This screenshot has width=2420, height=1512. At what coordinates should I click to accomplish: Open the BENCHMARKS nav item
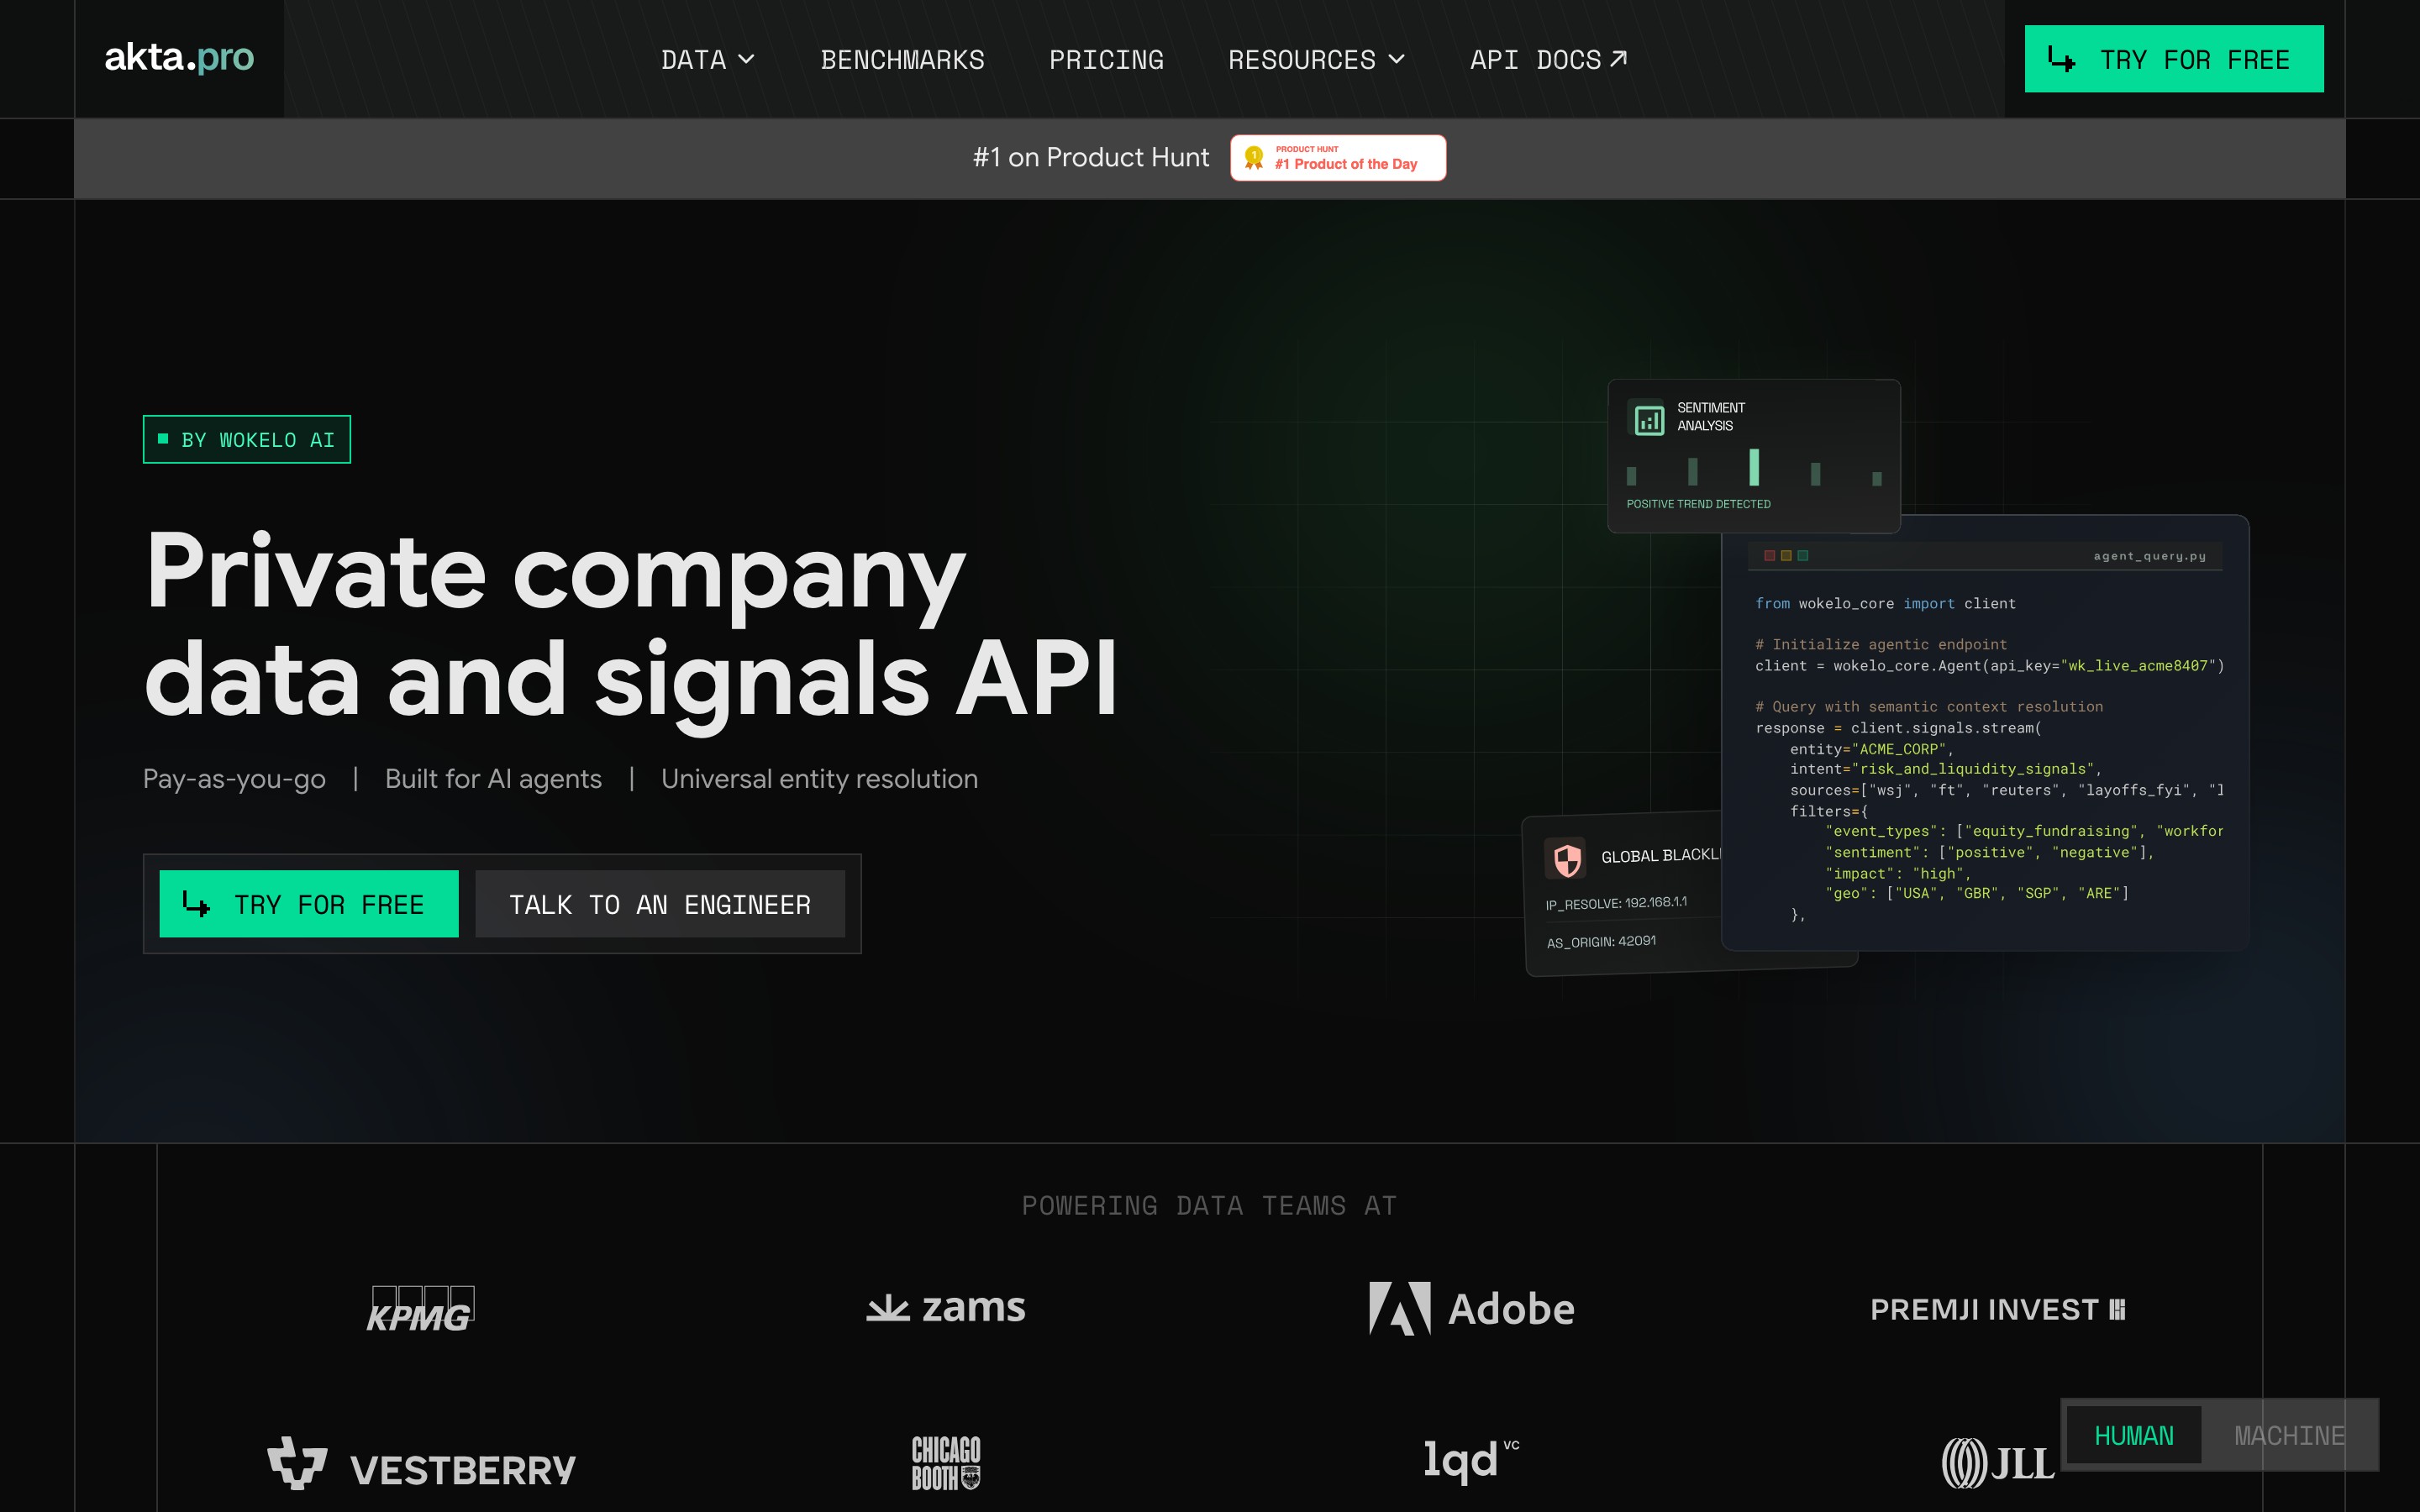[902, 60]
